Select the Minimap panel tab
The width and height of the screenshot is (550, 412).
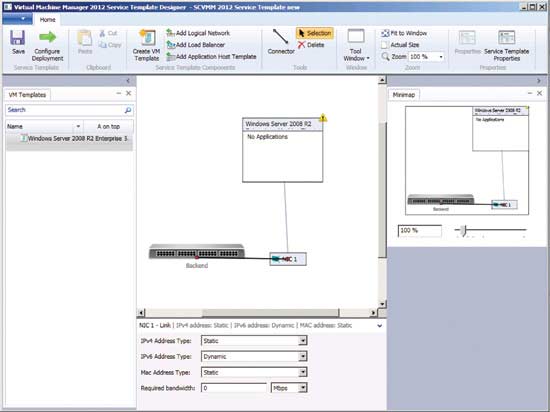coord(403,95)
